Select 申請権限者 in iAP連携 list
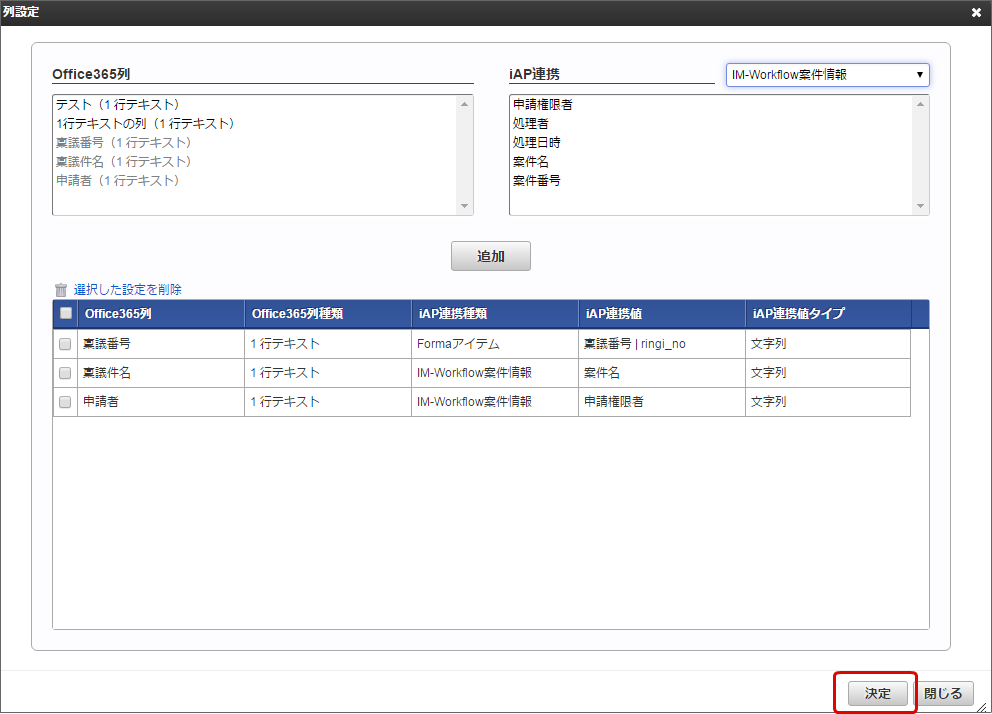The width and height of the screenshot is (992, 714). tap(542, 104)
